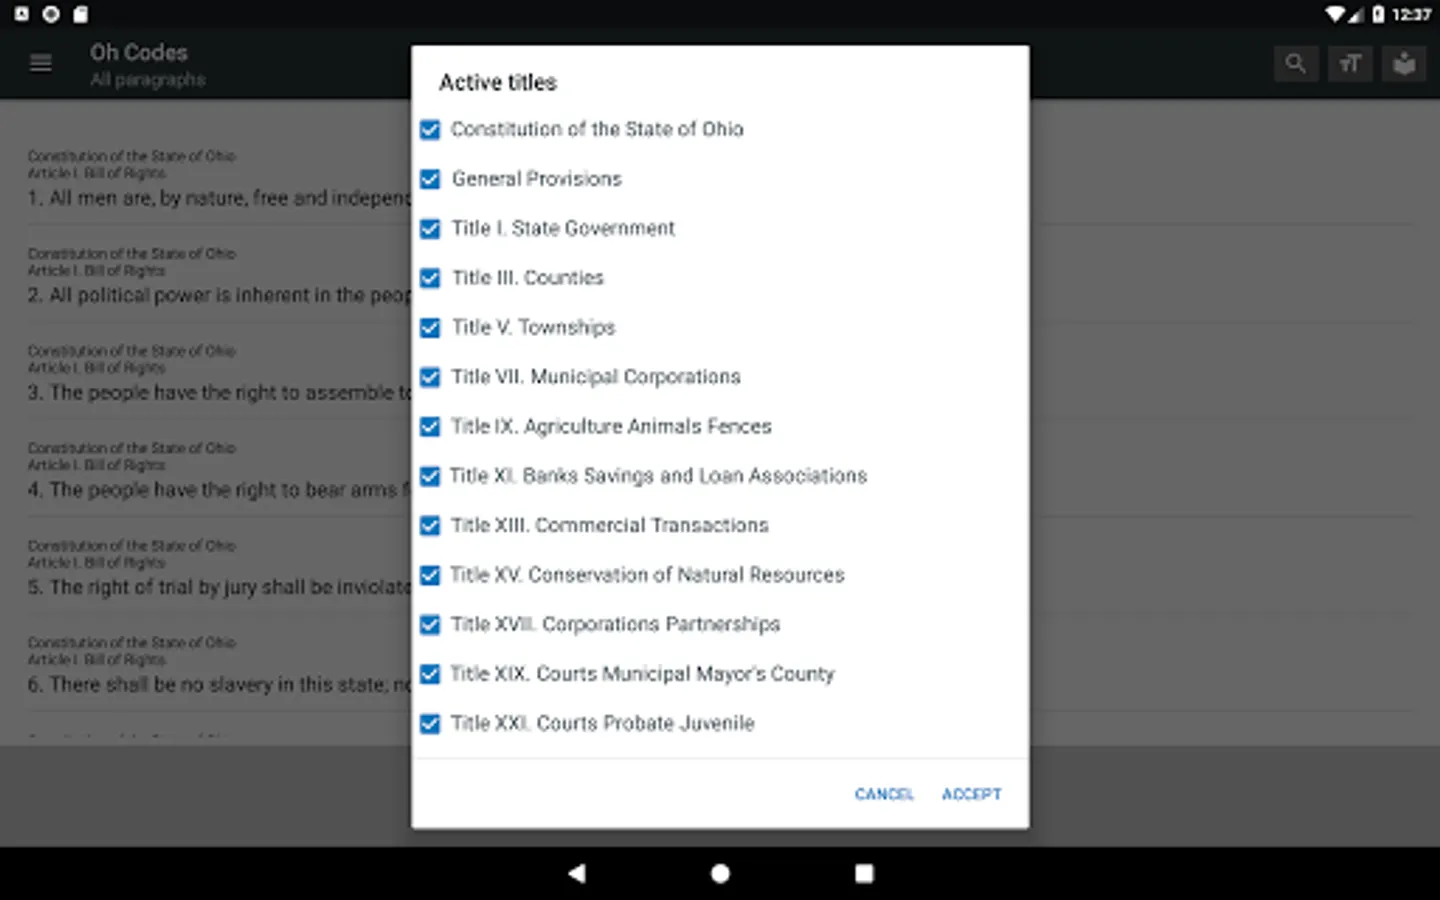Uncheck Title III. Counties
This screenshot has width=1440, height=900.
pos(430,278)
